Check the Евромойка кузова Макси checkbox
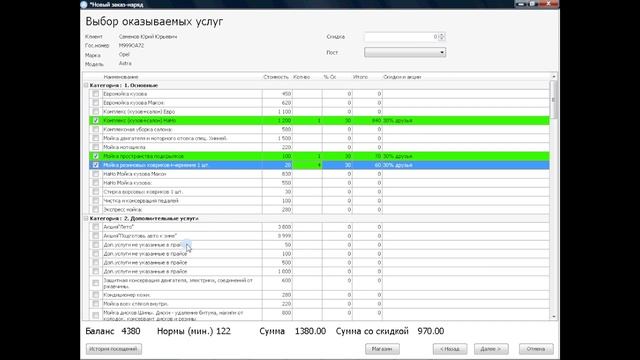 point(96,103)
